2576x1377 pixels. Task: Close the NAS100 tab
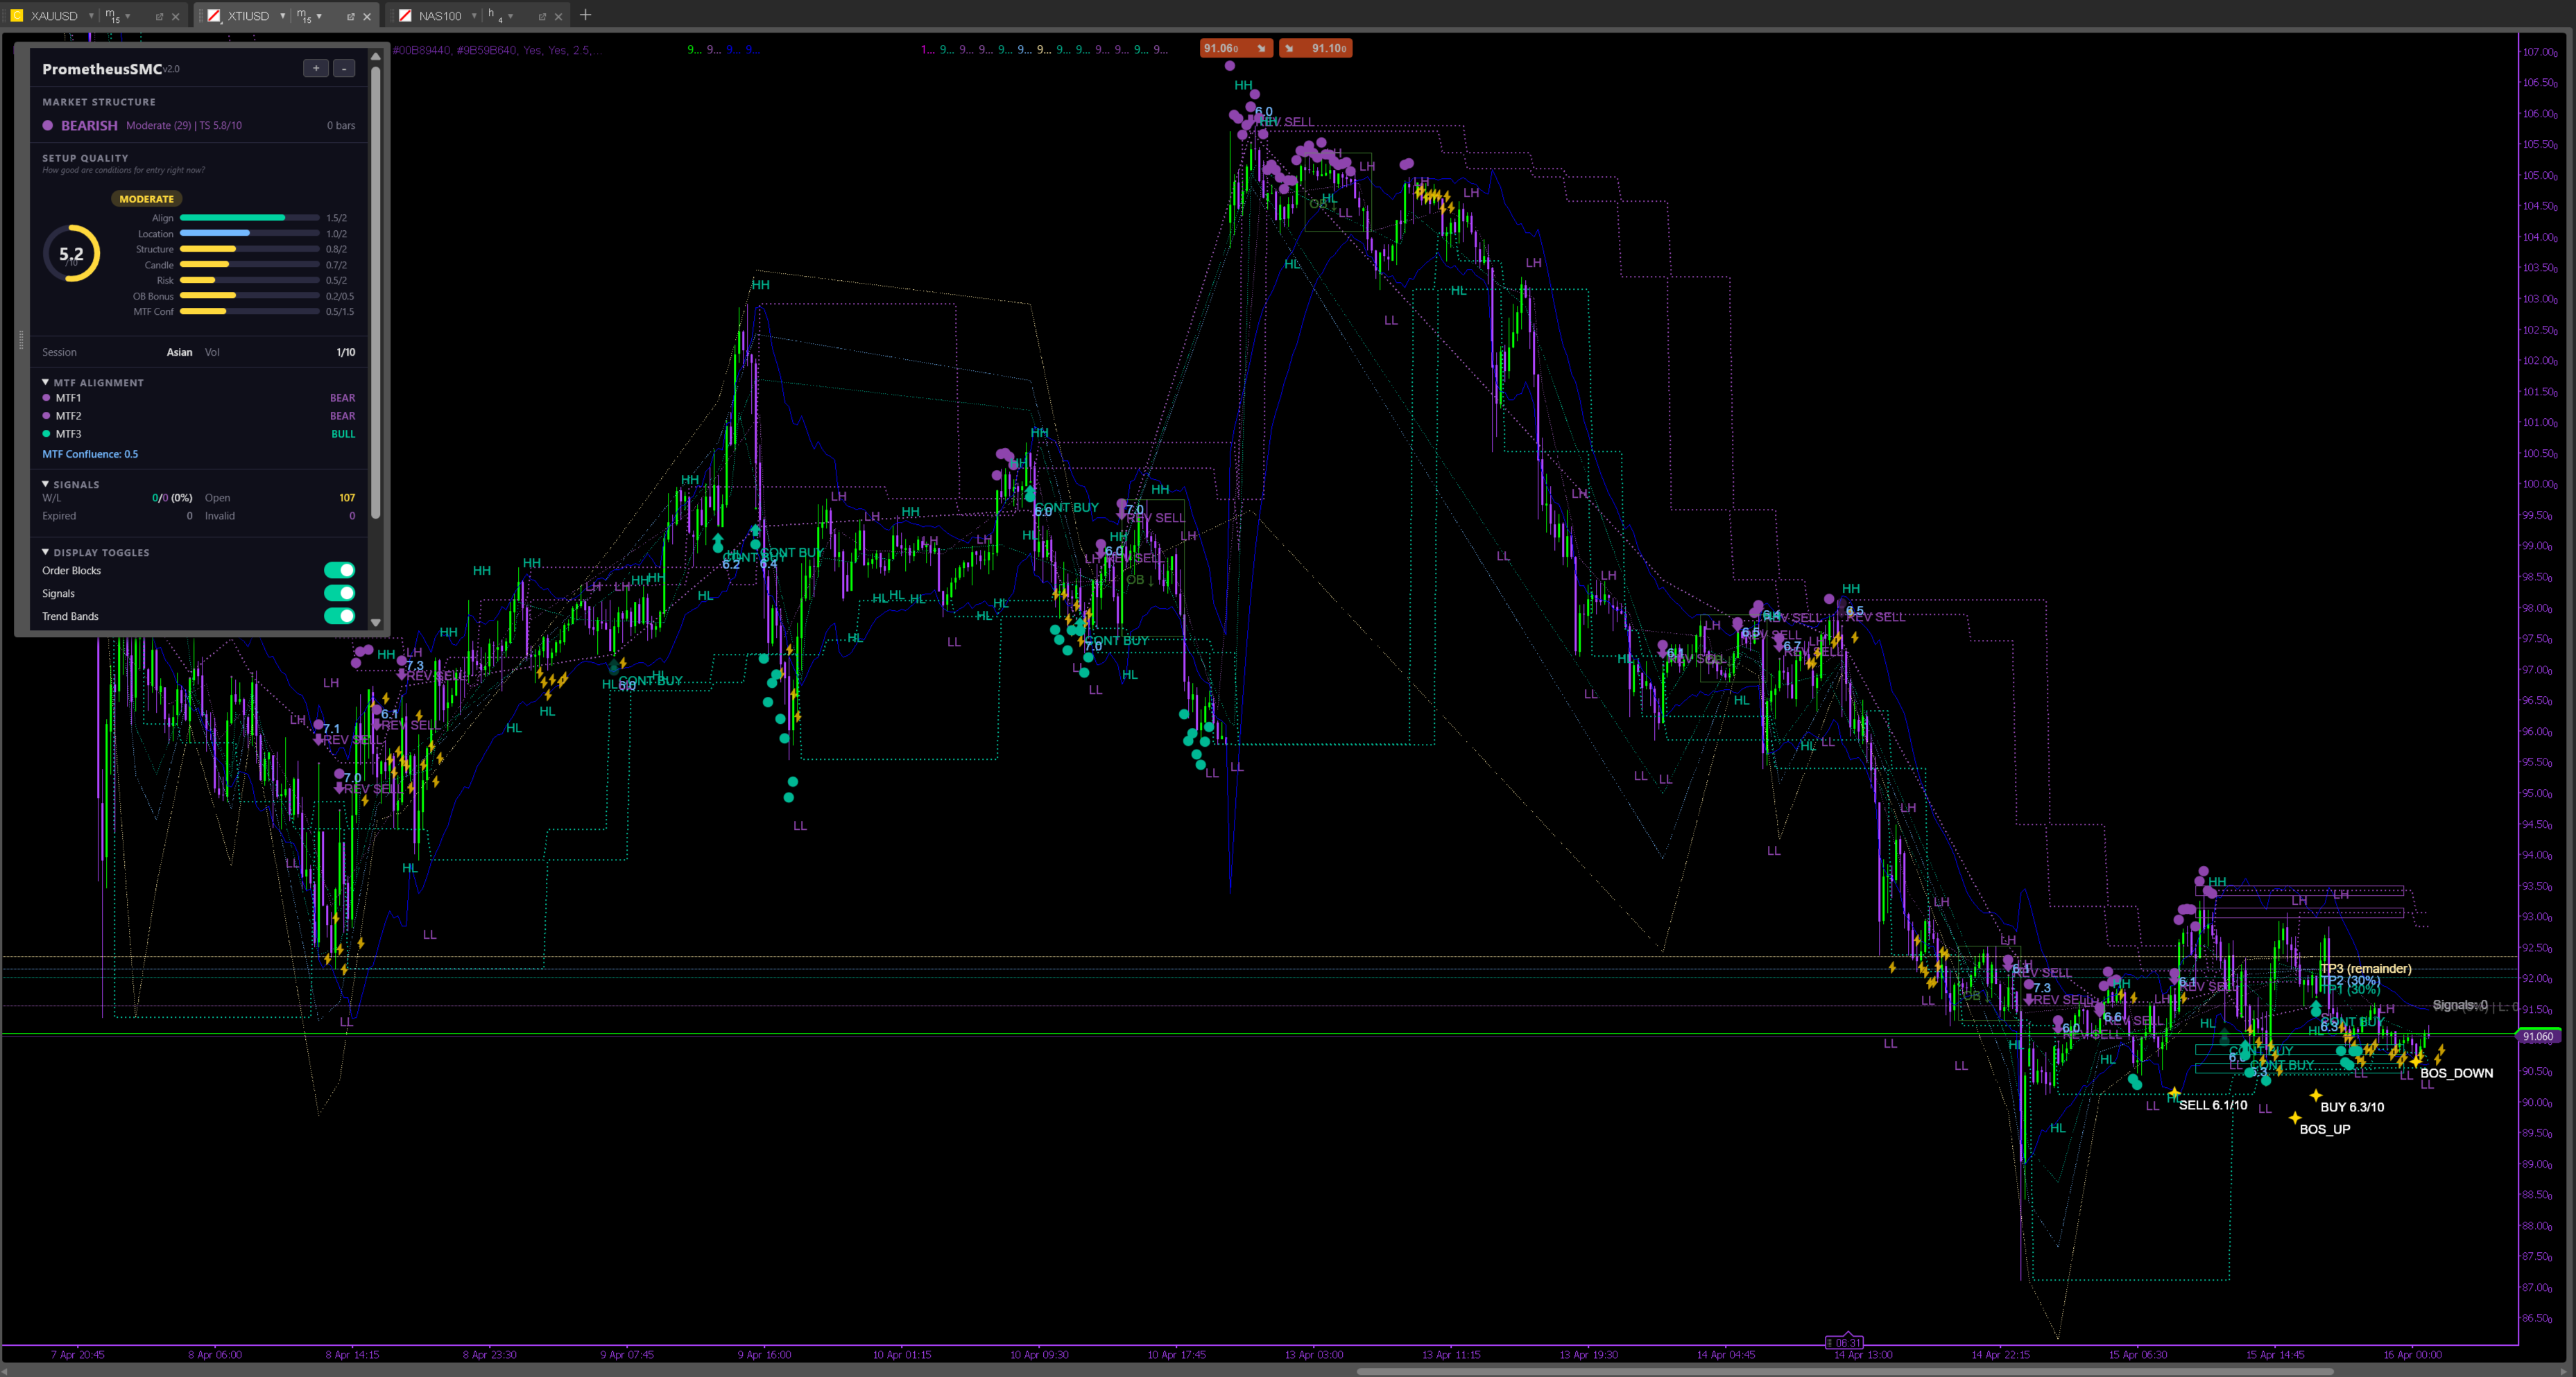pos(558,16)
